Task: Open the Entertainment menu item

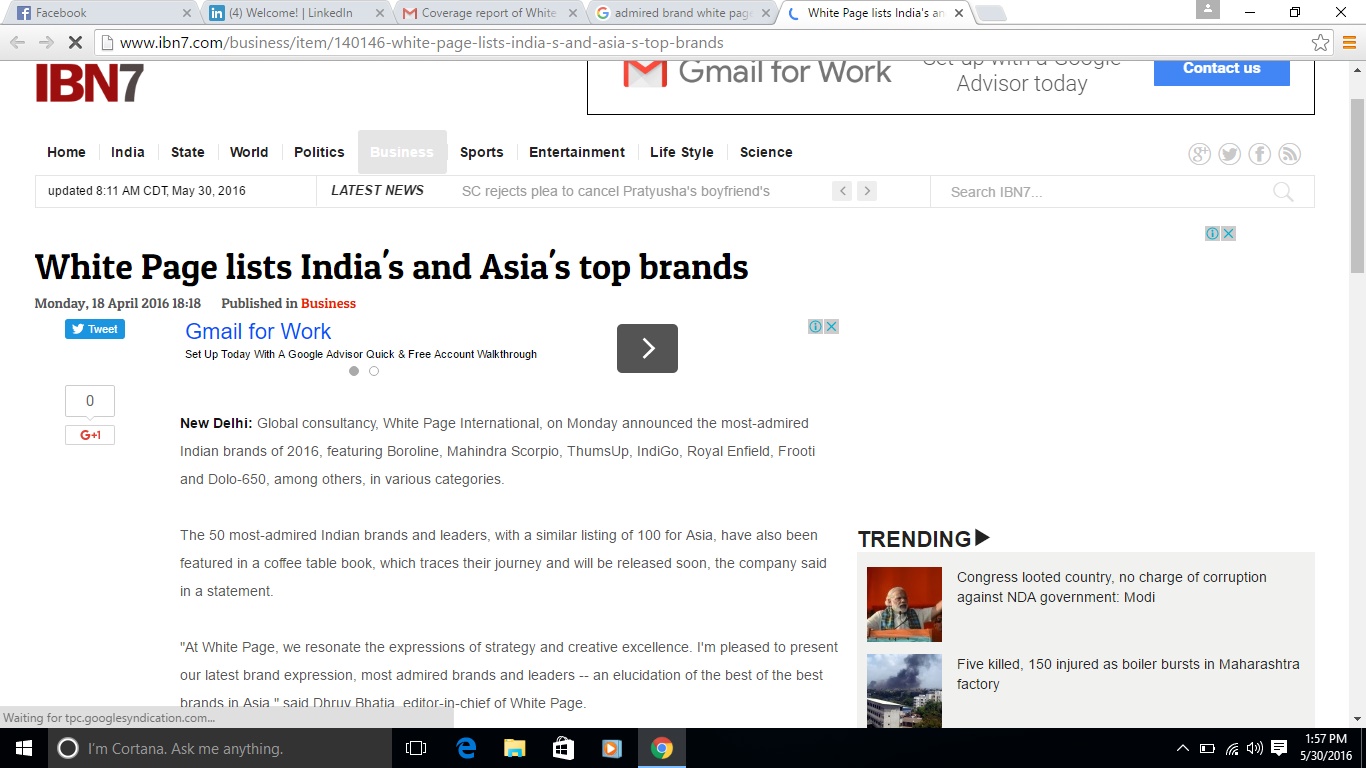Action: tap(577, 152)
